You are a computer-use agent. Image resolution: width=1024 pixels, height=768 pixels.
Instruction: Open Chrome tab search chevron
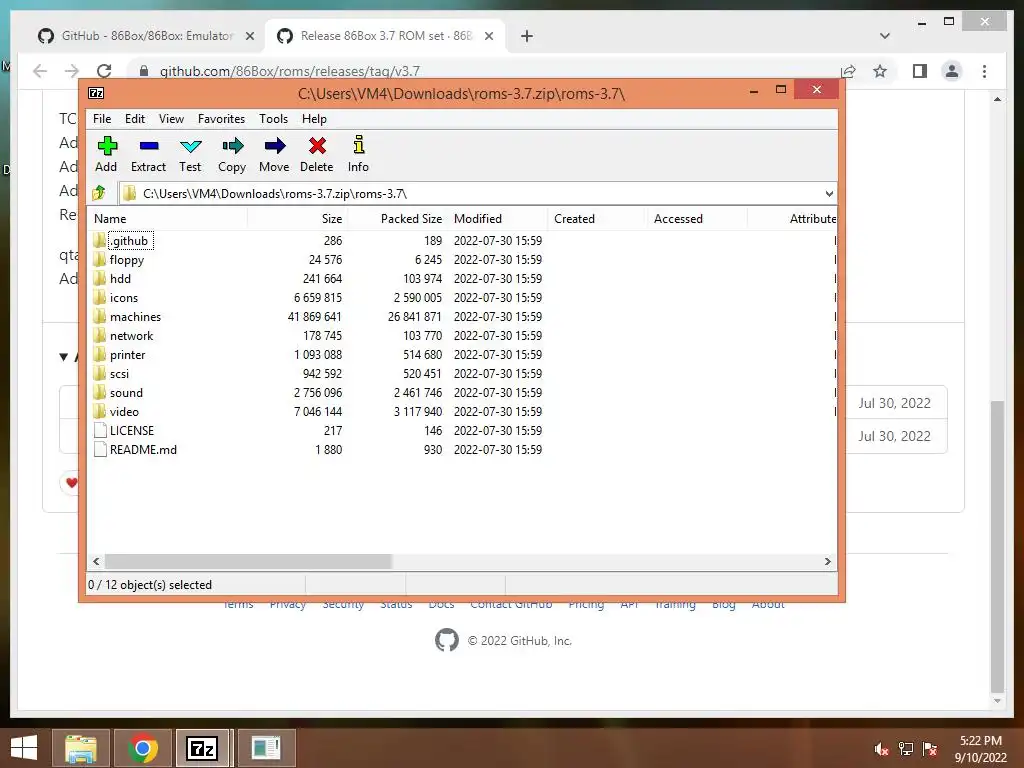885,36
